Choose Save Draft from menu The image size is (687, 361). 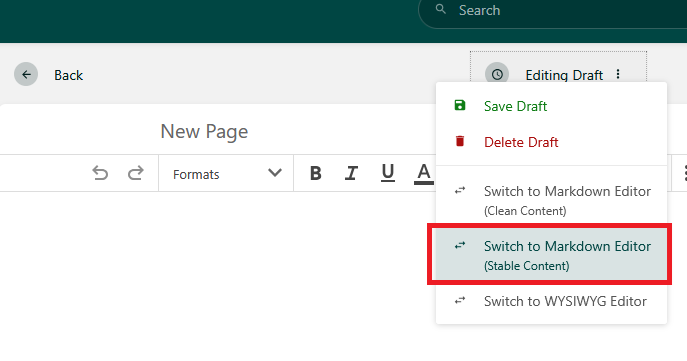(x=551, y=106)
